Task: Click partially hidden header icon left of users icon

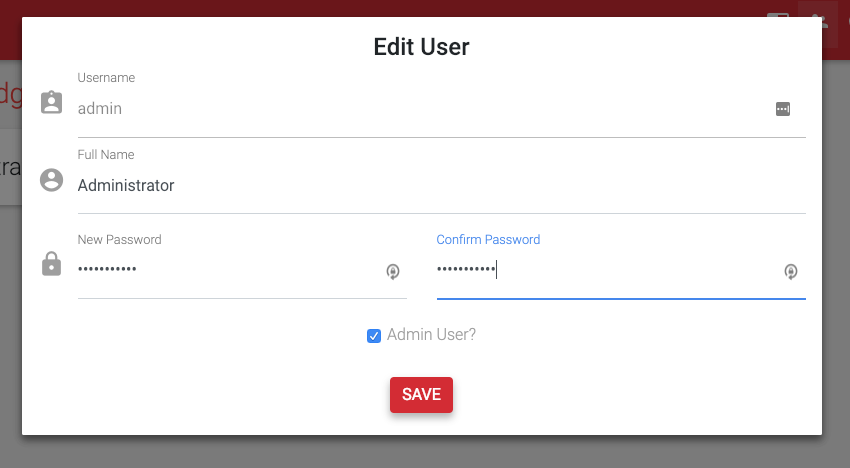Action: click(x=778, y=15)
